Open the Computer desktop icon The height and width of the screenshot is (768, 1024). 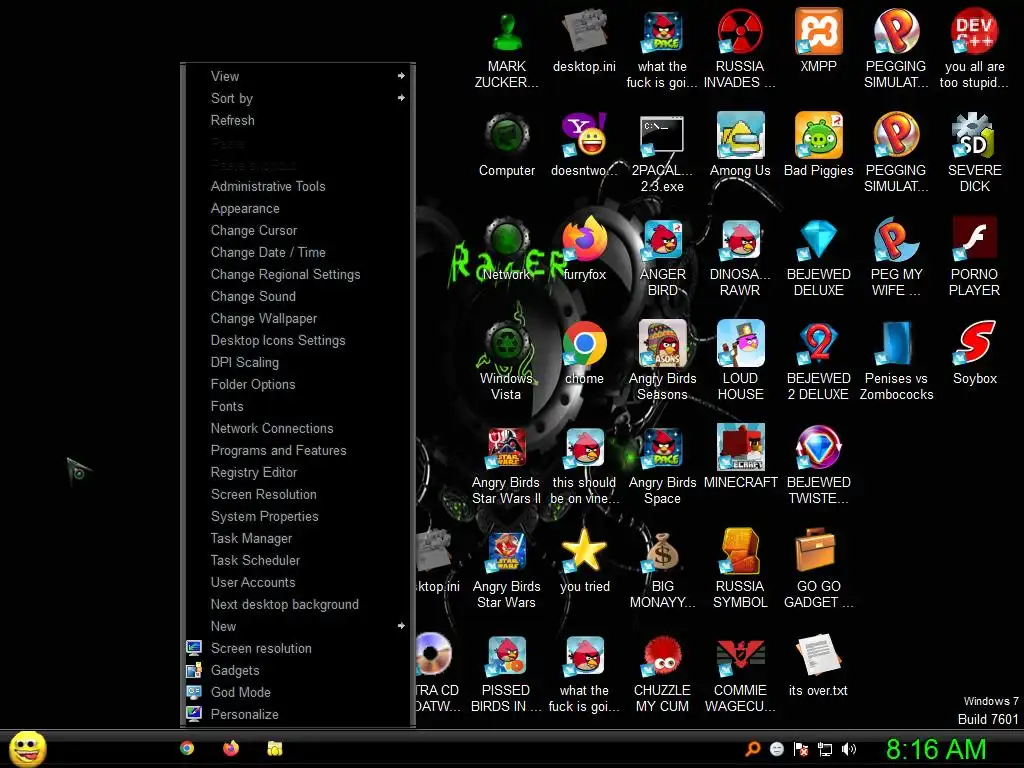(x=507, y=145)
